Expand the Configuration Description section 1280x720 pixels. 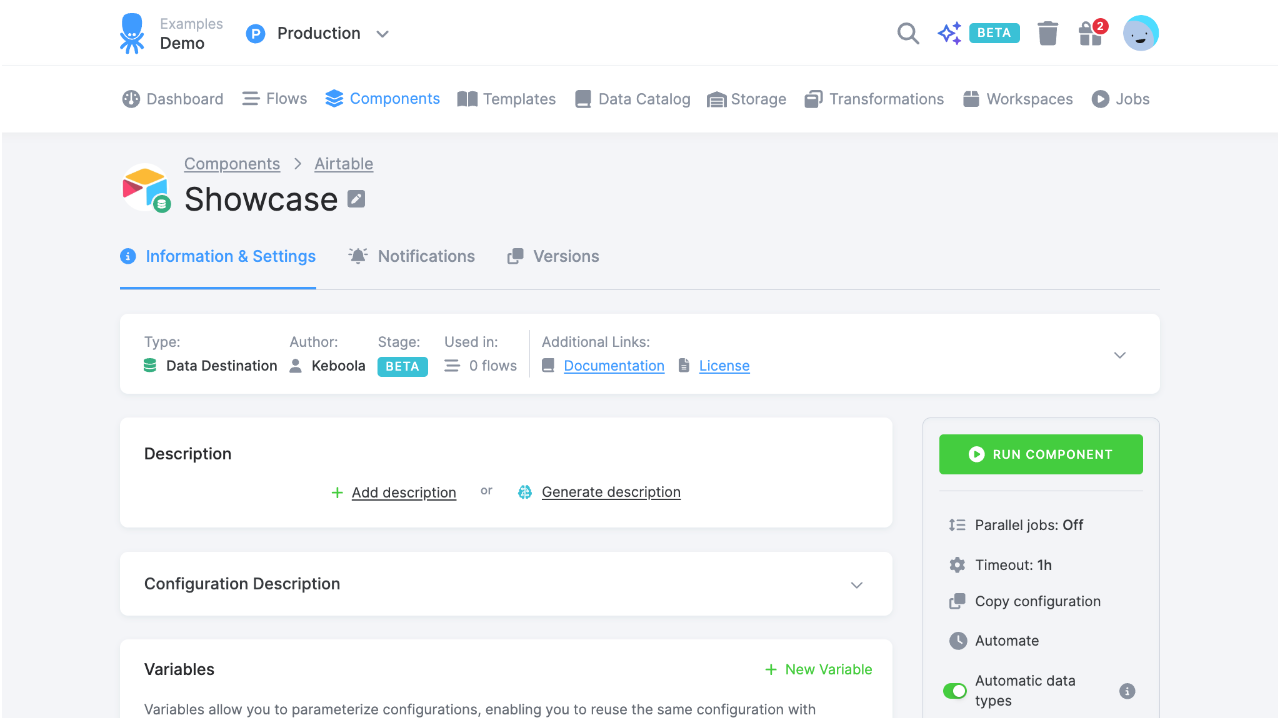coord(857,584)
